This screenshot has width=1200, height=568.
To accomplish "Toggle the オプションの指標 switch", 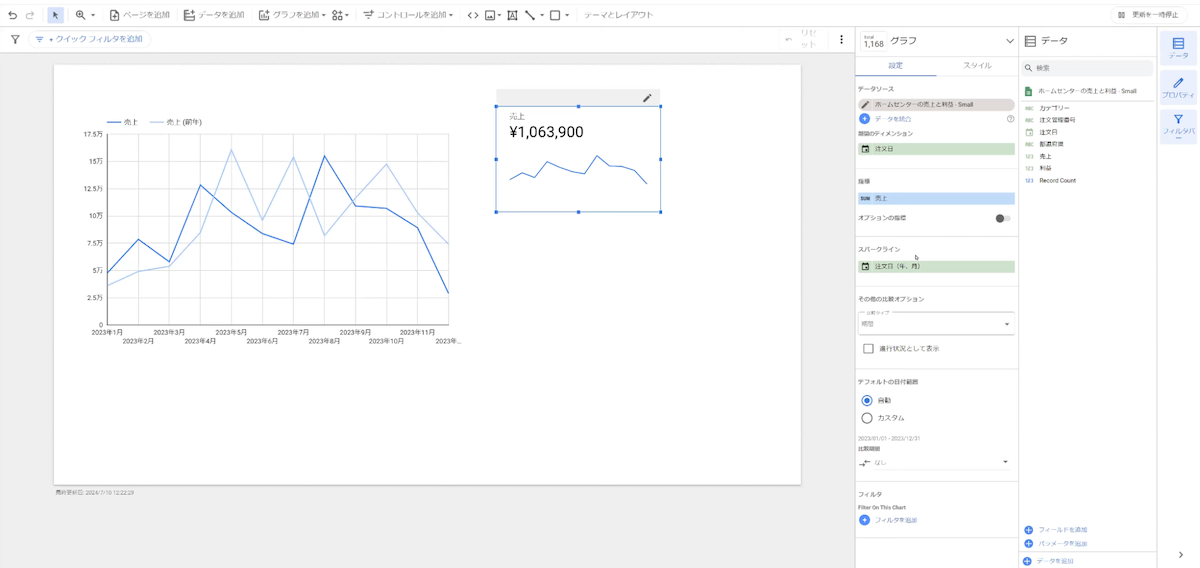I will click(x=1002, y=218).
